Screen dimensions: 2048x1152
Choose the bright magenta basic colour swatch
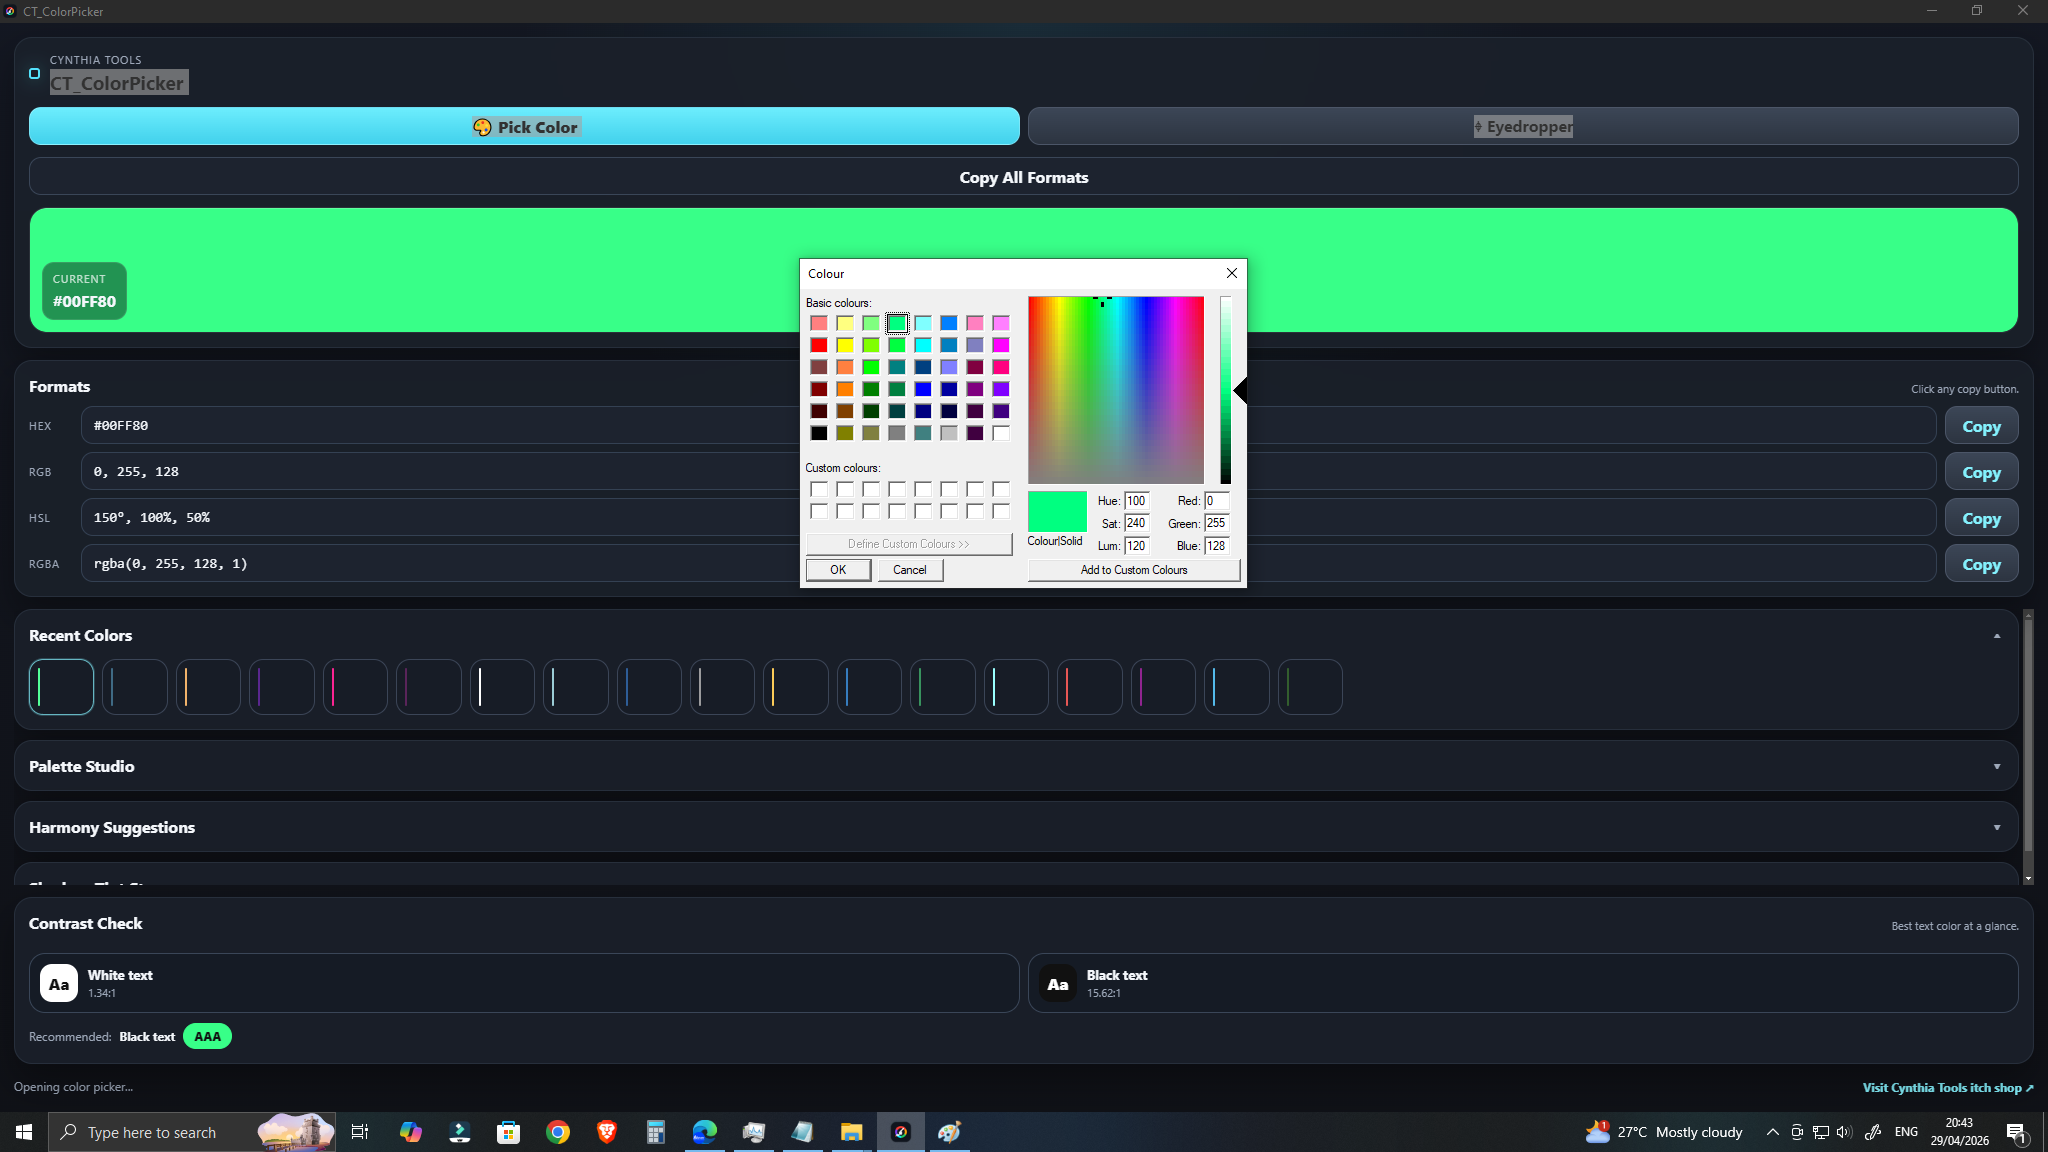click(x=1001, y=345)
